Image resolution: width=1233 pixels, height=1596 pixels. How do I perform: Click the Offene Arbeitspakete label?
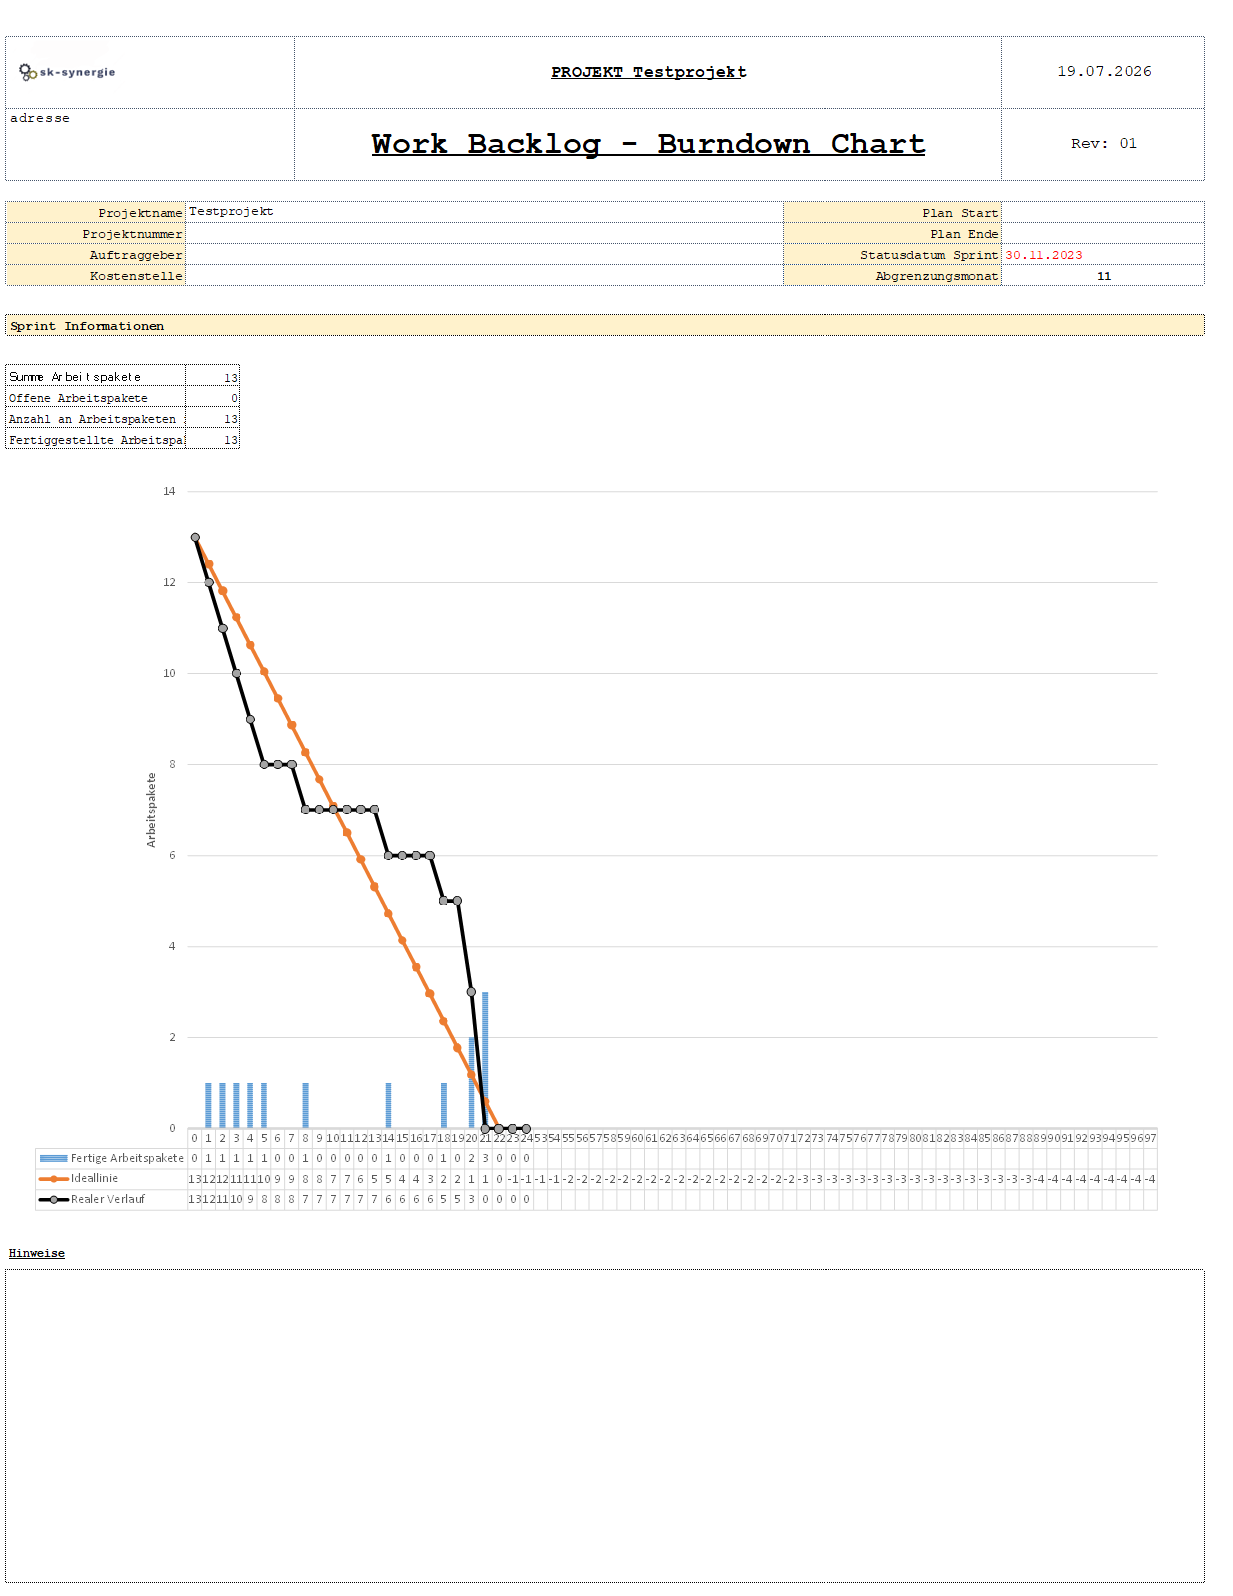(78, 398)
